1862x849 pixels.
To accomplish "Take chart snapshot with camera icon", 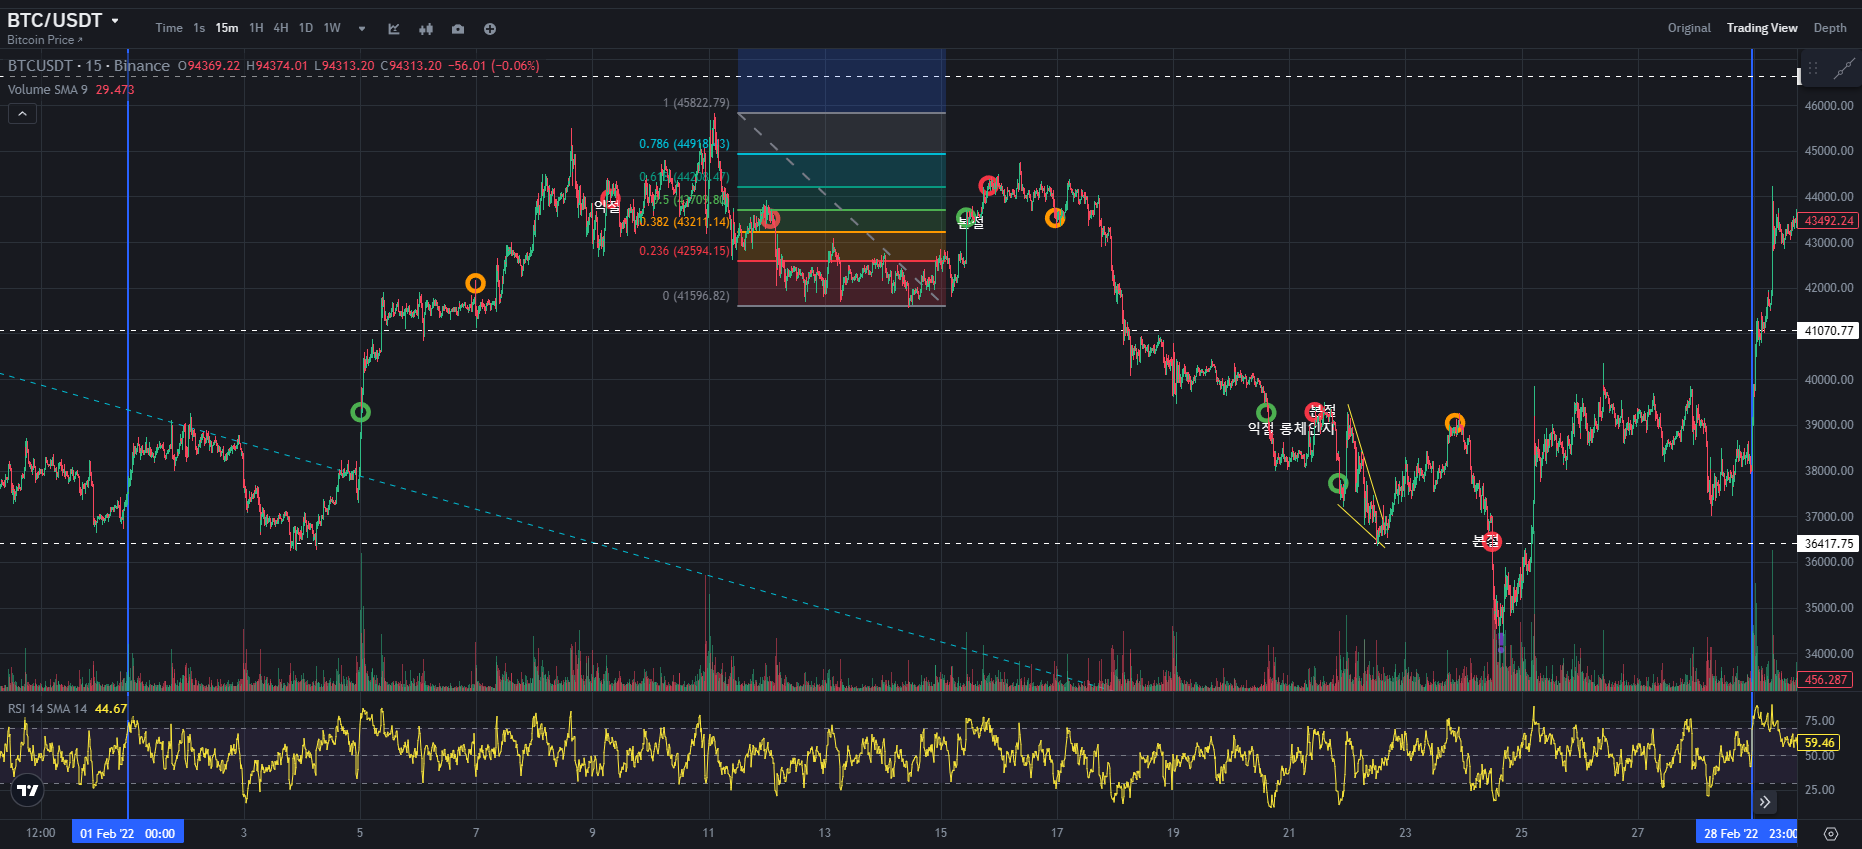I will tap(458, 29).
